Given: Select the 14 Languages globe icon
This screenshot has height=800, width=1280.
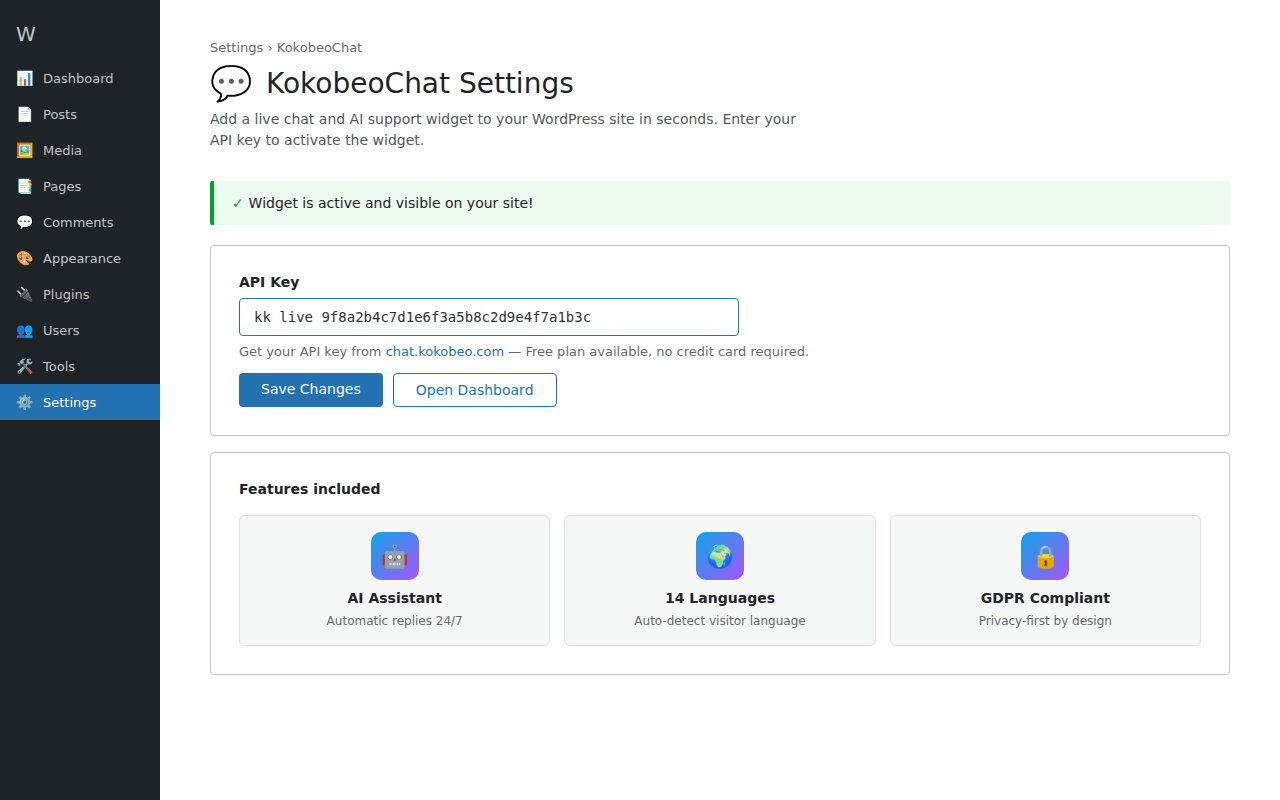Looking at the screenshot, I should pyautogui.click(x=719, y=556).
